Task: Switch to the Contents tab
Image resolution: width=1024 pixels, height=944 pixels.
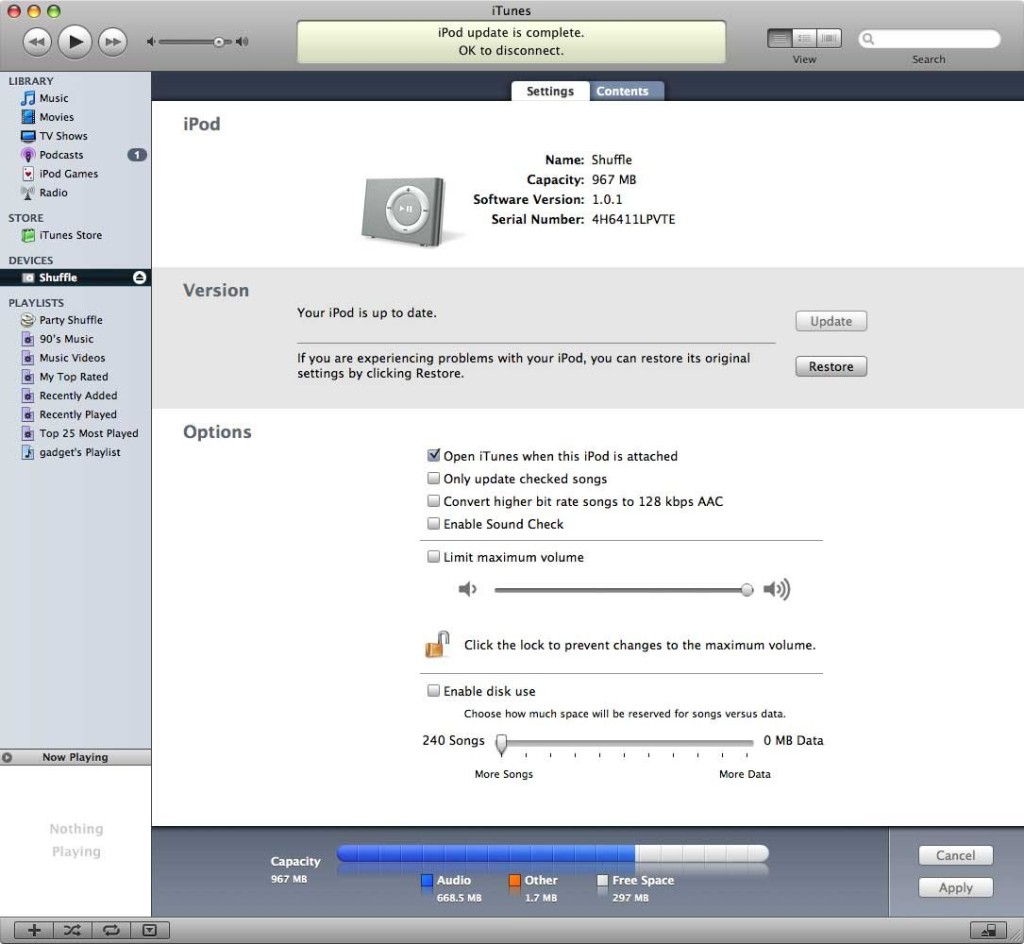Action: 626,90
